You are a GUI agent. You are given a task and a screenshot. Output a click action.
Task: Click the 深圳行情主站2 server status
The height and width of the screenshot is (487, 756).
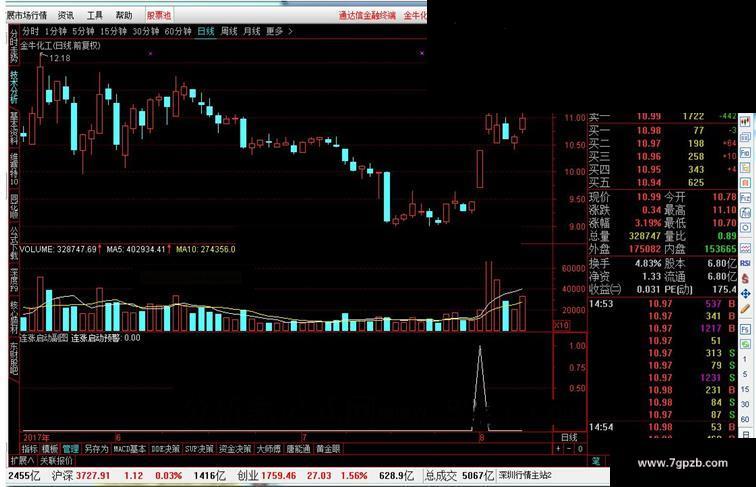[x=525, y=475]
